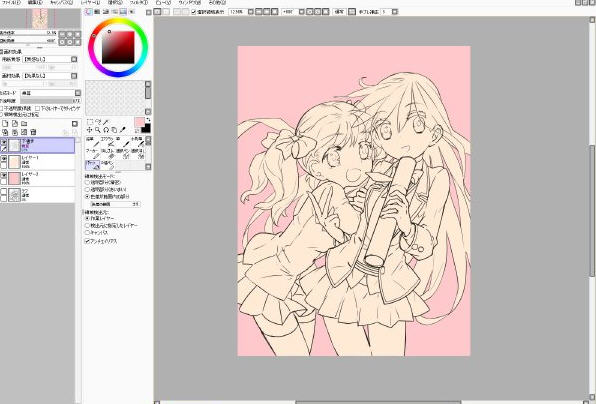Select the move tool
This screenshot has width=596, height=404.
(90, 130)
